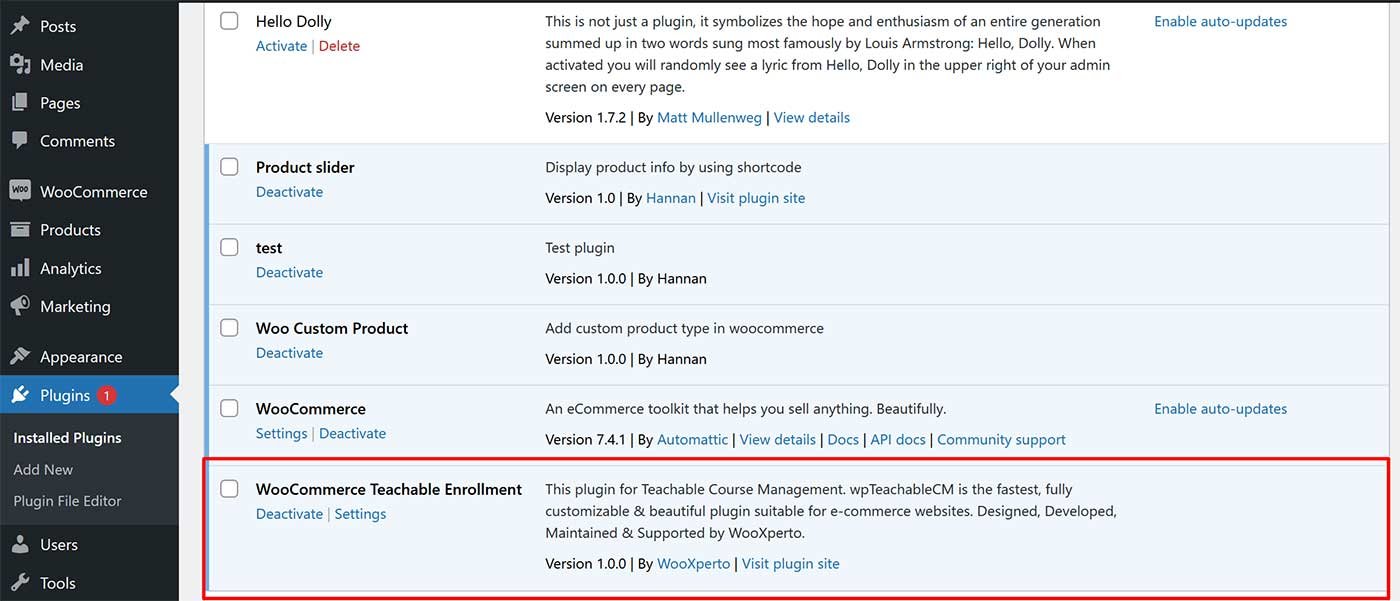
Task: Click the Marketing megaphone icon
Action: tap(20, 306)
